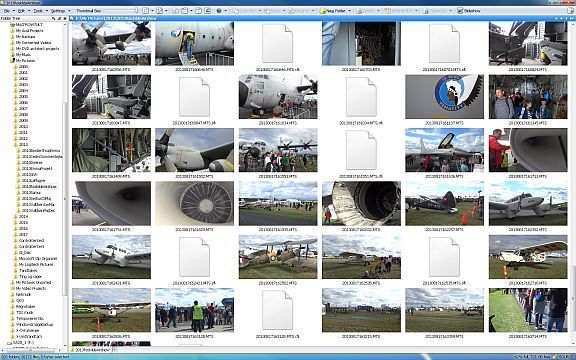This screenshot has height=360, width=576.
Task: Select the yellow-vest marshal thumbnail
Action: pos(194,310)
